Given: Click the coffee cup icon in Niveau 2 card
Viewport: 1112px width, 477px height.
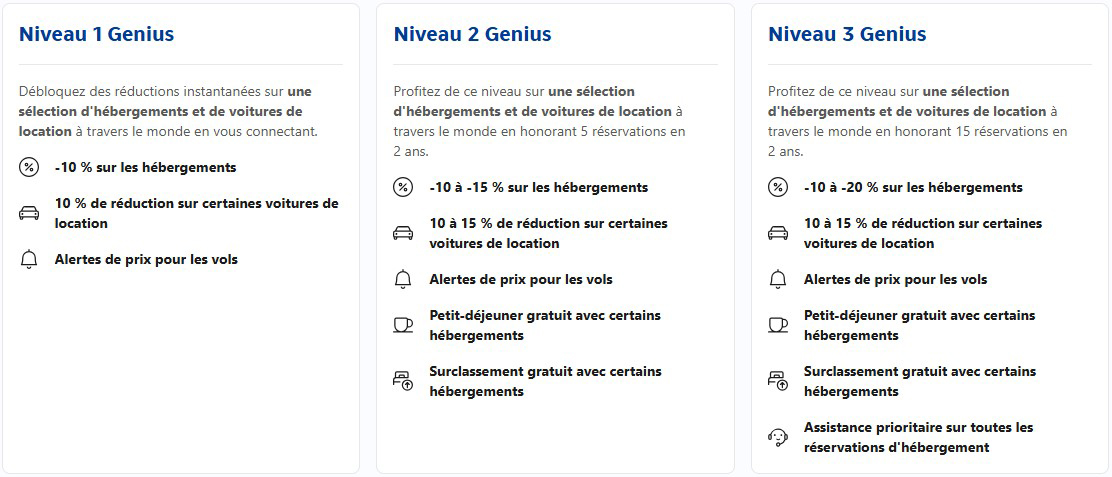Looking at the screenshot, I should pyautogui.click(x=403, y=325).
